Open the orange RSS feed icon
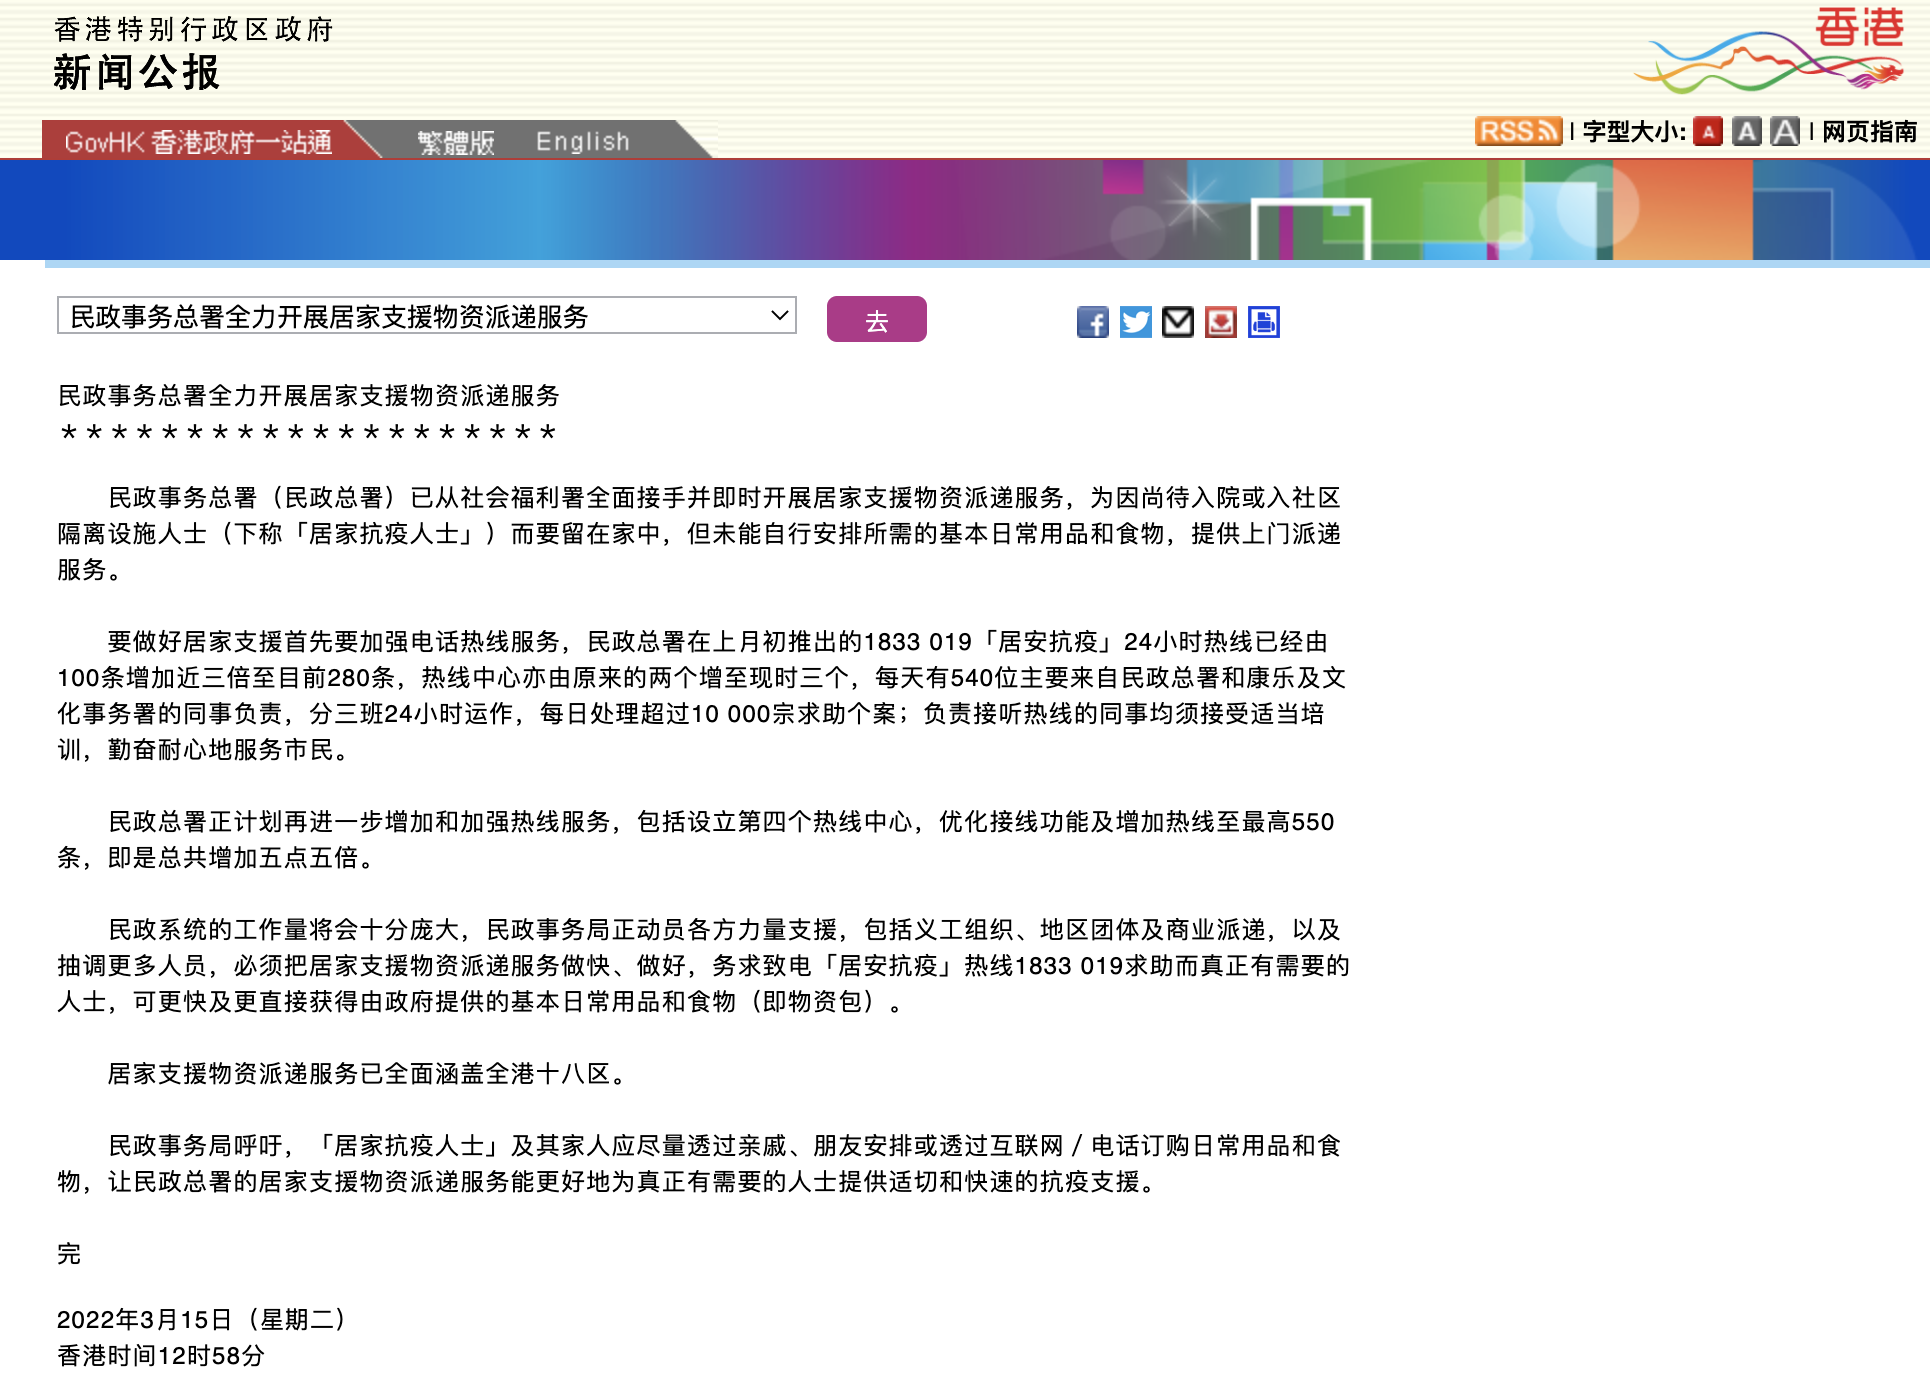 point(1517,131)
